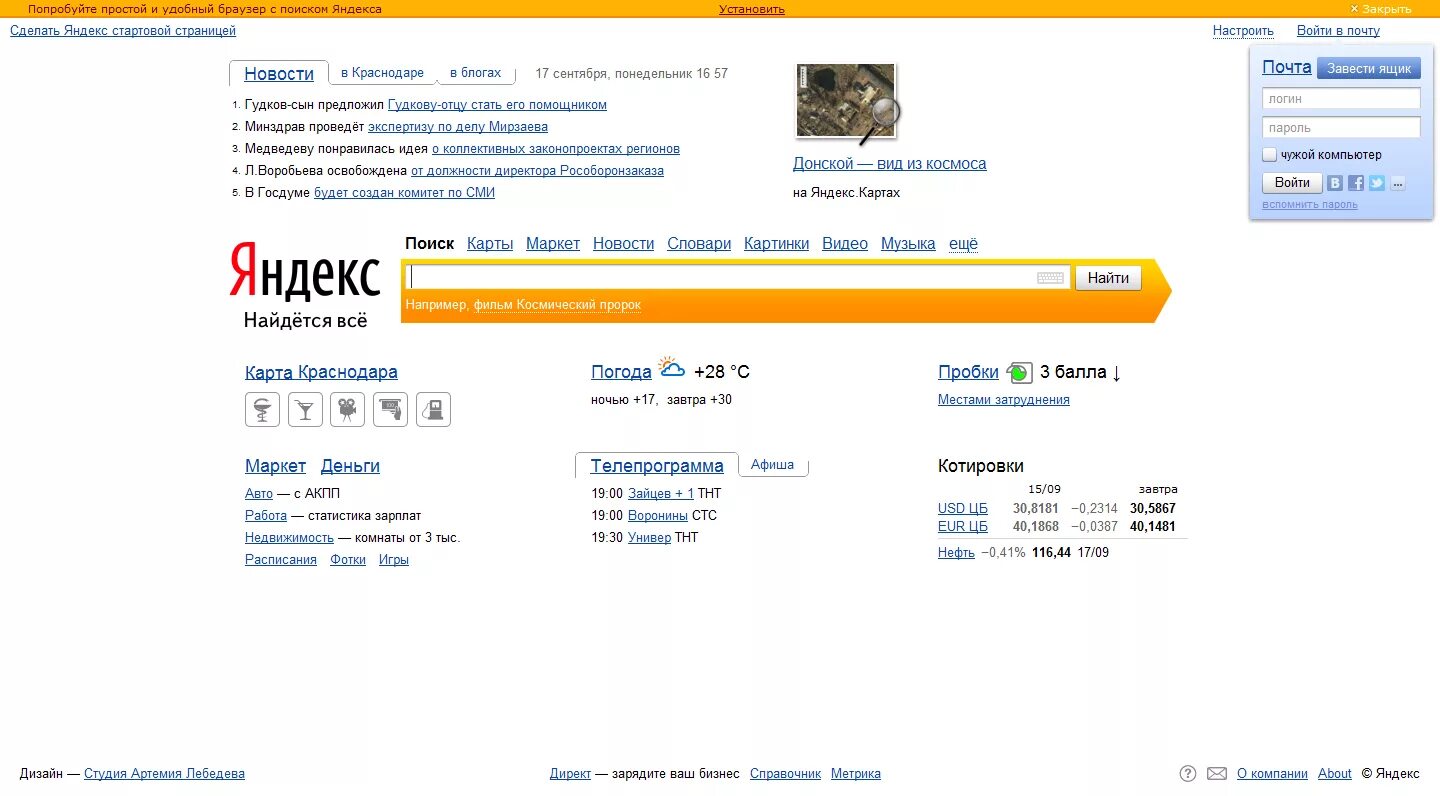
Task: Open the Новости tab heading
Action: pyautogui.click(x=279, y=74)
